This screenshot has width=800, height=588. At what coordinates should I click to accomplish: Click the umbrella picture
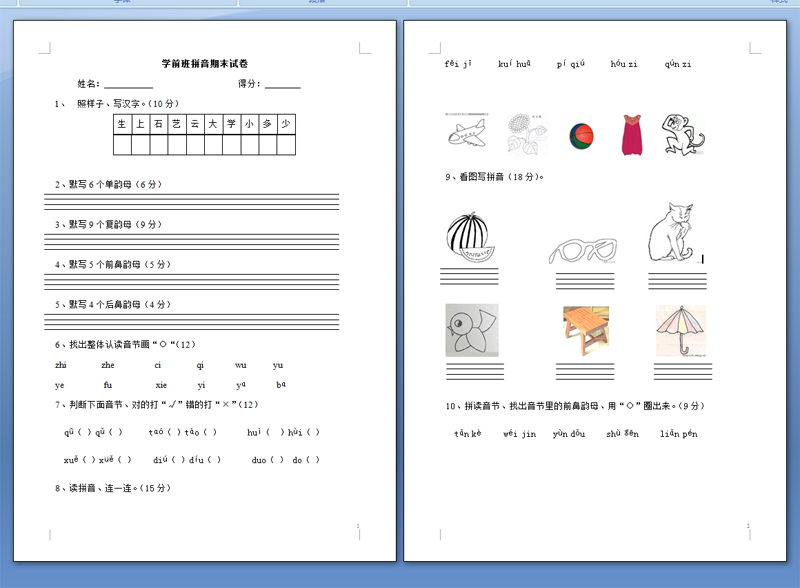[x=681, y=330]
